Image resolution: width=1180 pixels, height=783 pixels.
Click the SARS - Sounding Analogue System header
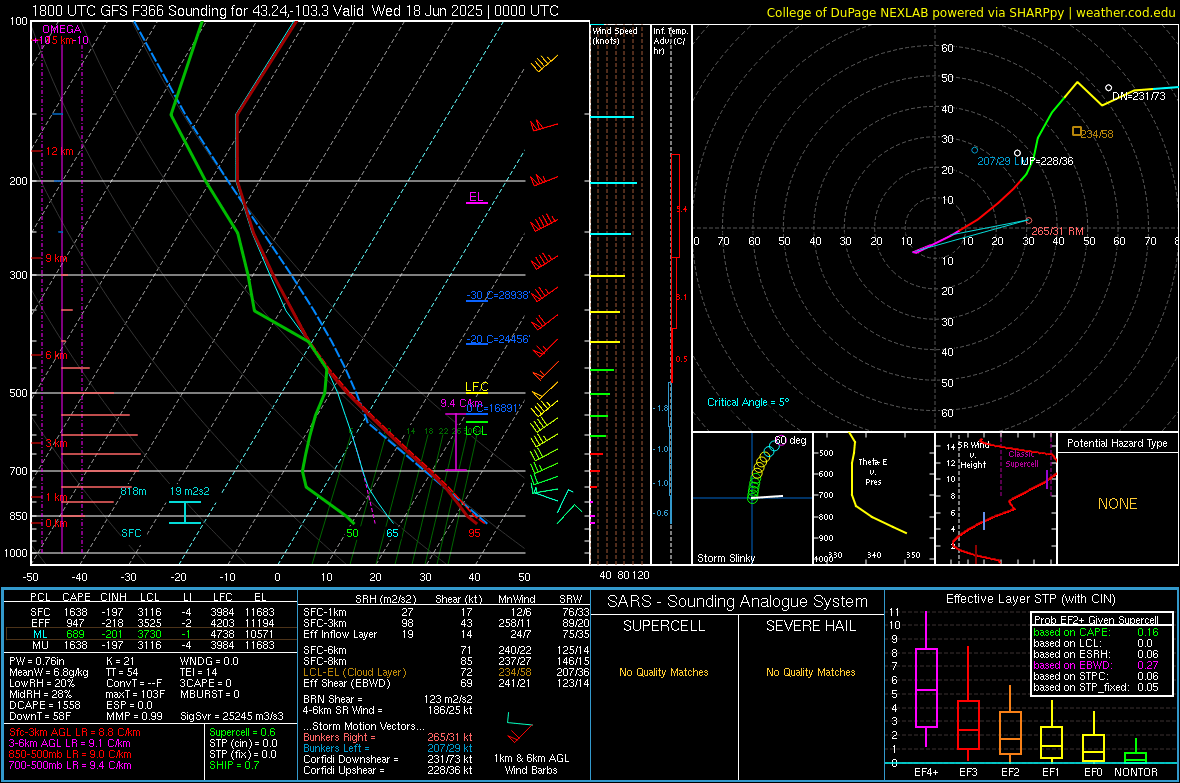tap(737, 602)
